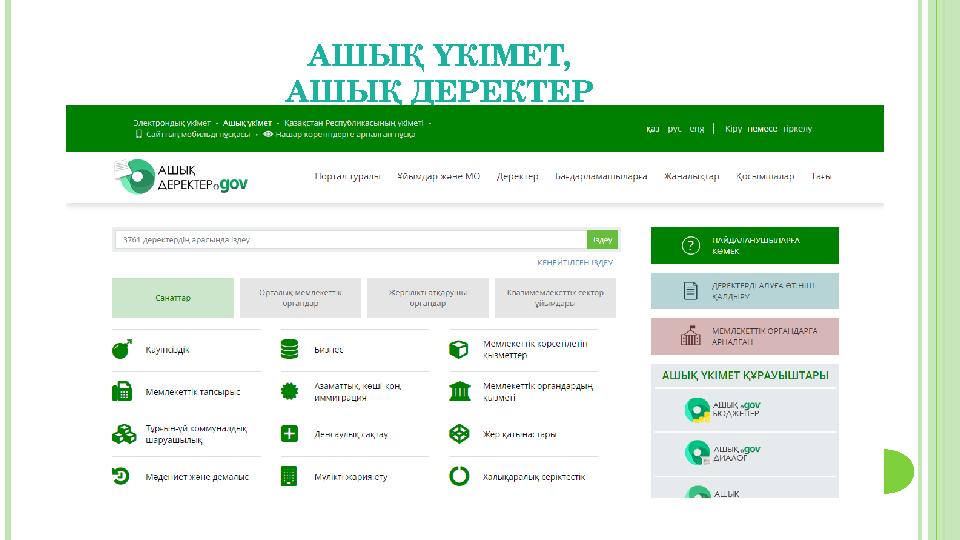Open the Халықаралық серіктестік category text
Image resolution: width=960 pixels, height=540 pixels.
click(x=534, y=476)
